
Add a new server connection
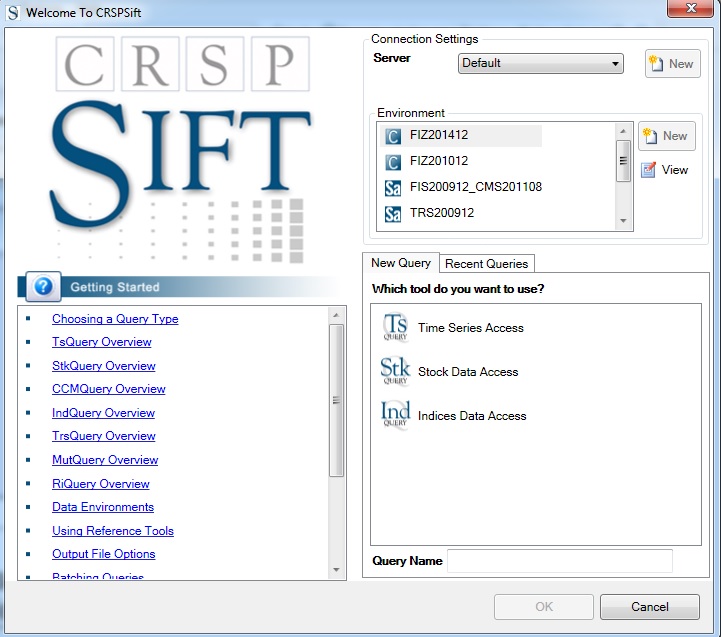[x=672, y=63]
